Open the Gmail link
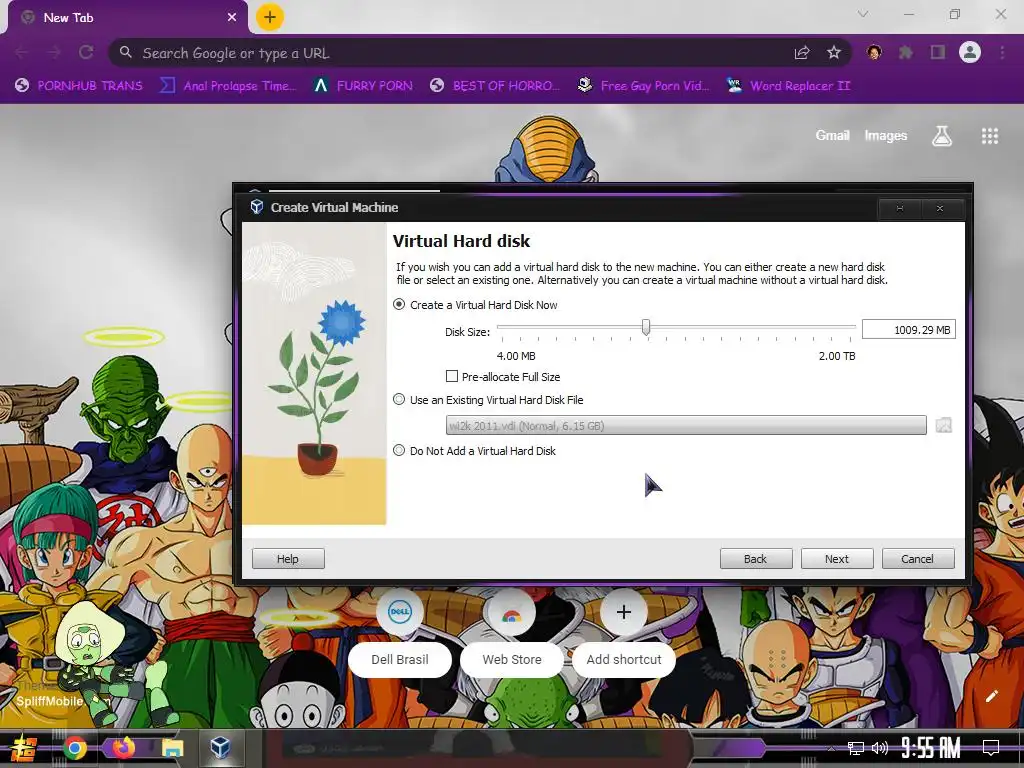Image resolution: width=1024 pixels, height=768 pixels. [x=832, y=135]
